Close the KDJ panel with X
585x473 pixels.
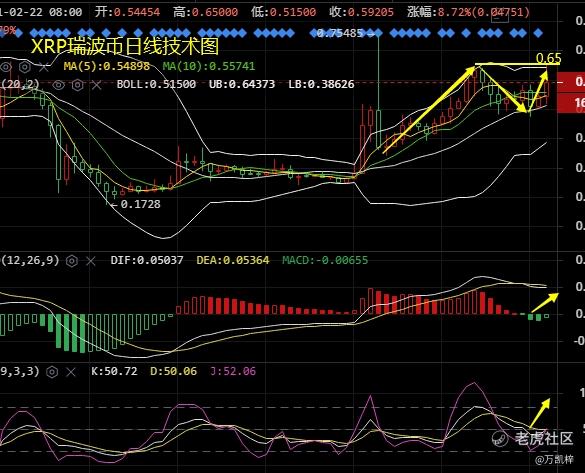click(x=71, y=372)
